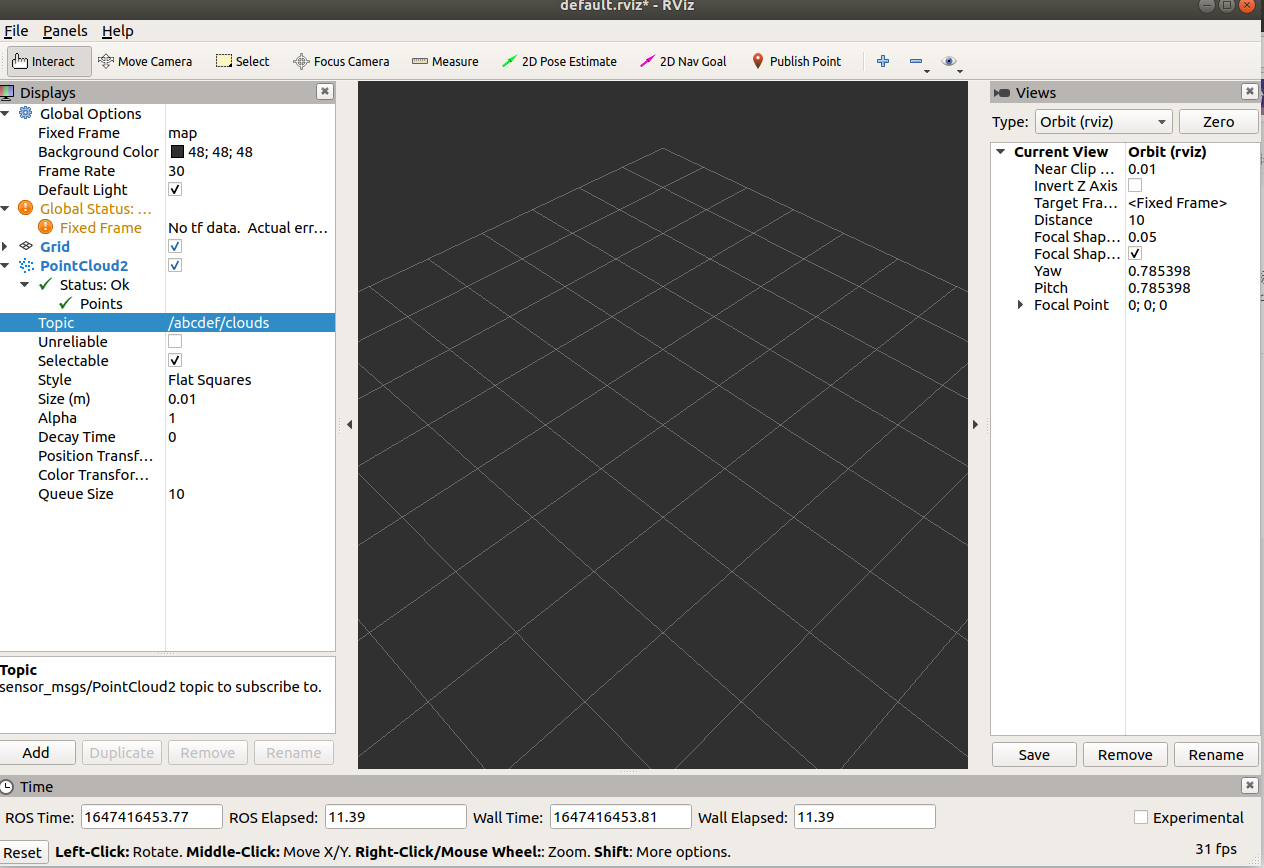The image size is (1264, 868).
Task: Open the view Type dropdown
Action: tap(1103, 122)
